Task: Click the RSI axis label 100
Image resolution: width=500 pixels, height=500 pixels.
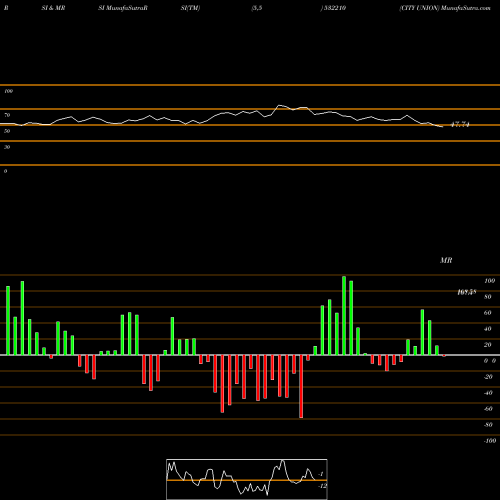Action: pos(8,91)
